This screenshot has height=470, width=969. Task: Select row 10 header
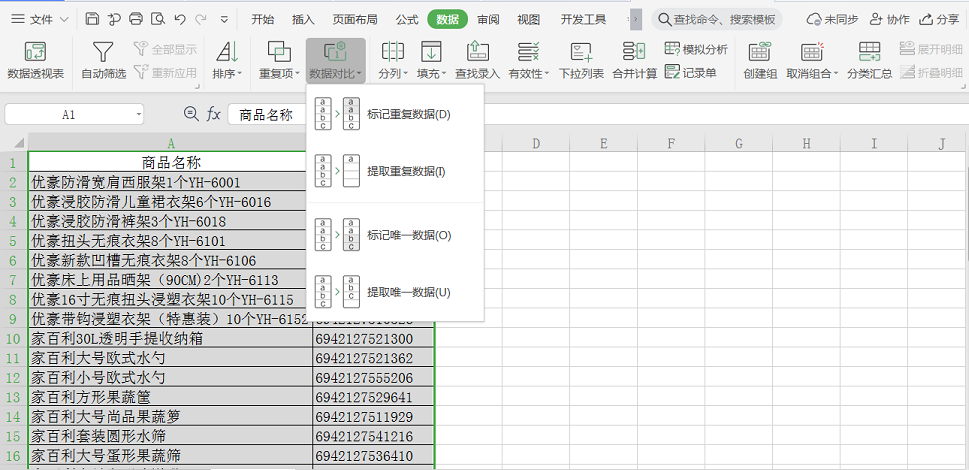coord(14,338)
